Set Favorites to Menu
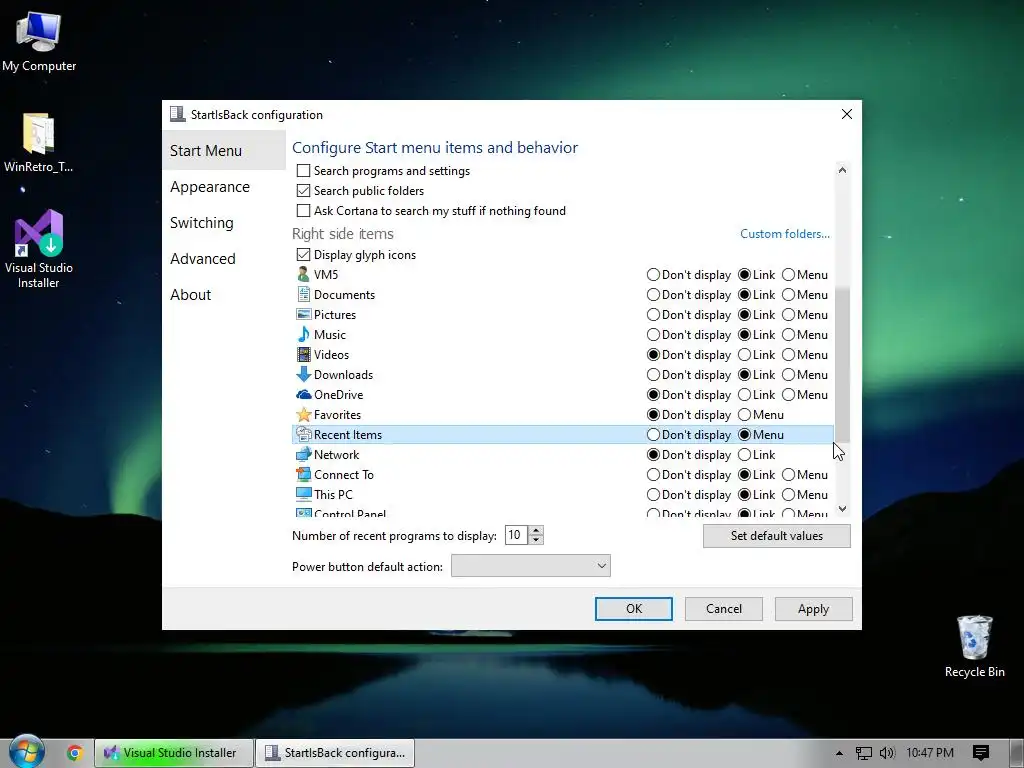1024x768 pixels. (744, 415)
